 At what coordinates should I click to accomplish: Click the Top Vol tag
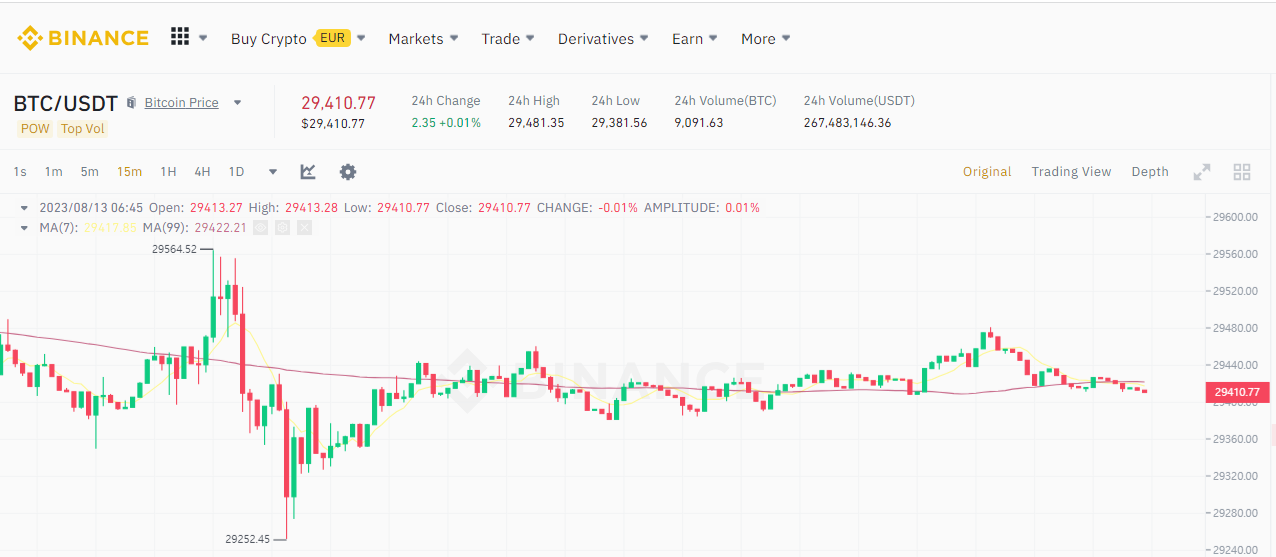coord(83,129)
